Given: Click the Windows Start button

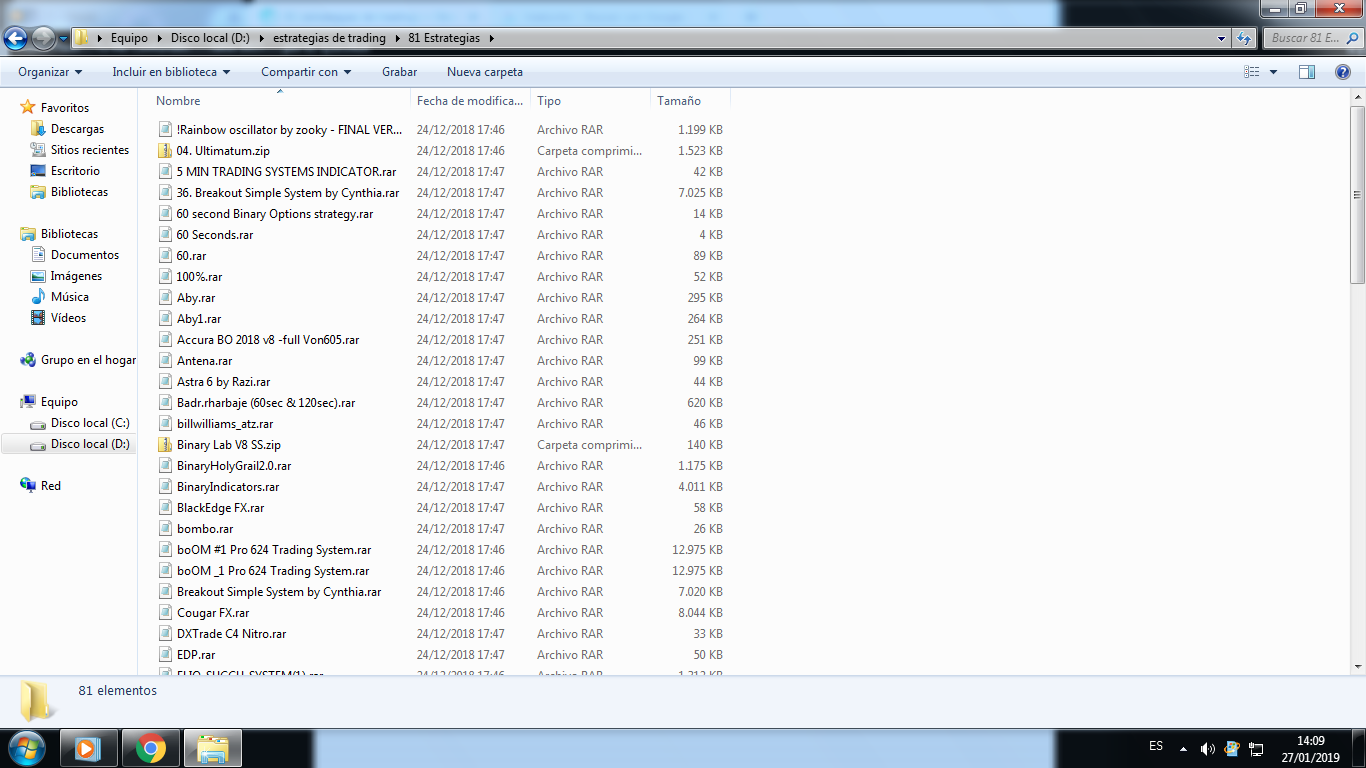Looking at the screenshot, I should 26,748.
